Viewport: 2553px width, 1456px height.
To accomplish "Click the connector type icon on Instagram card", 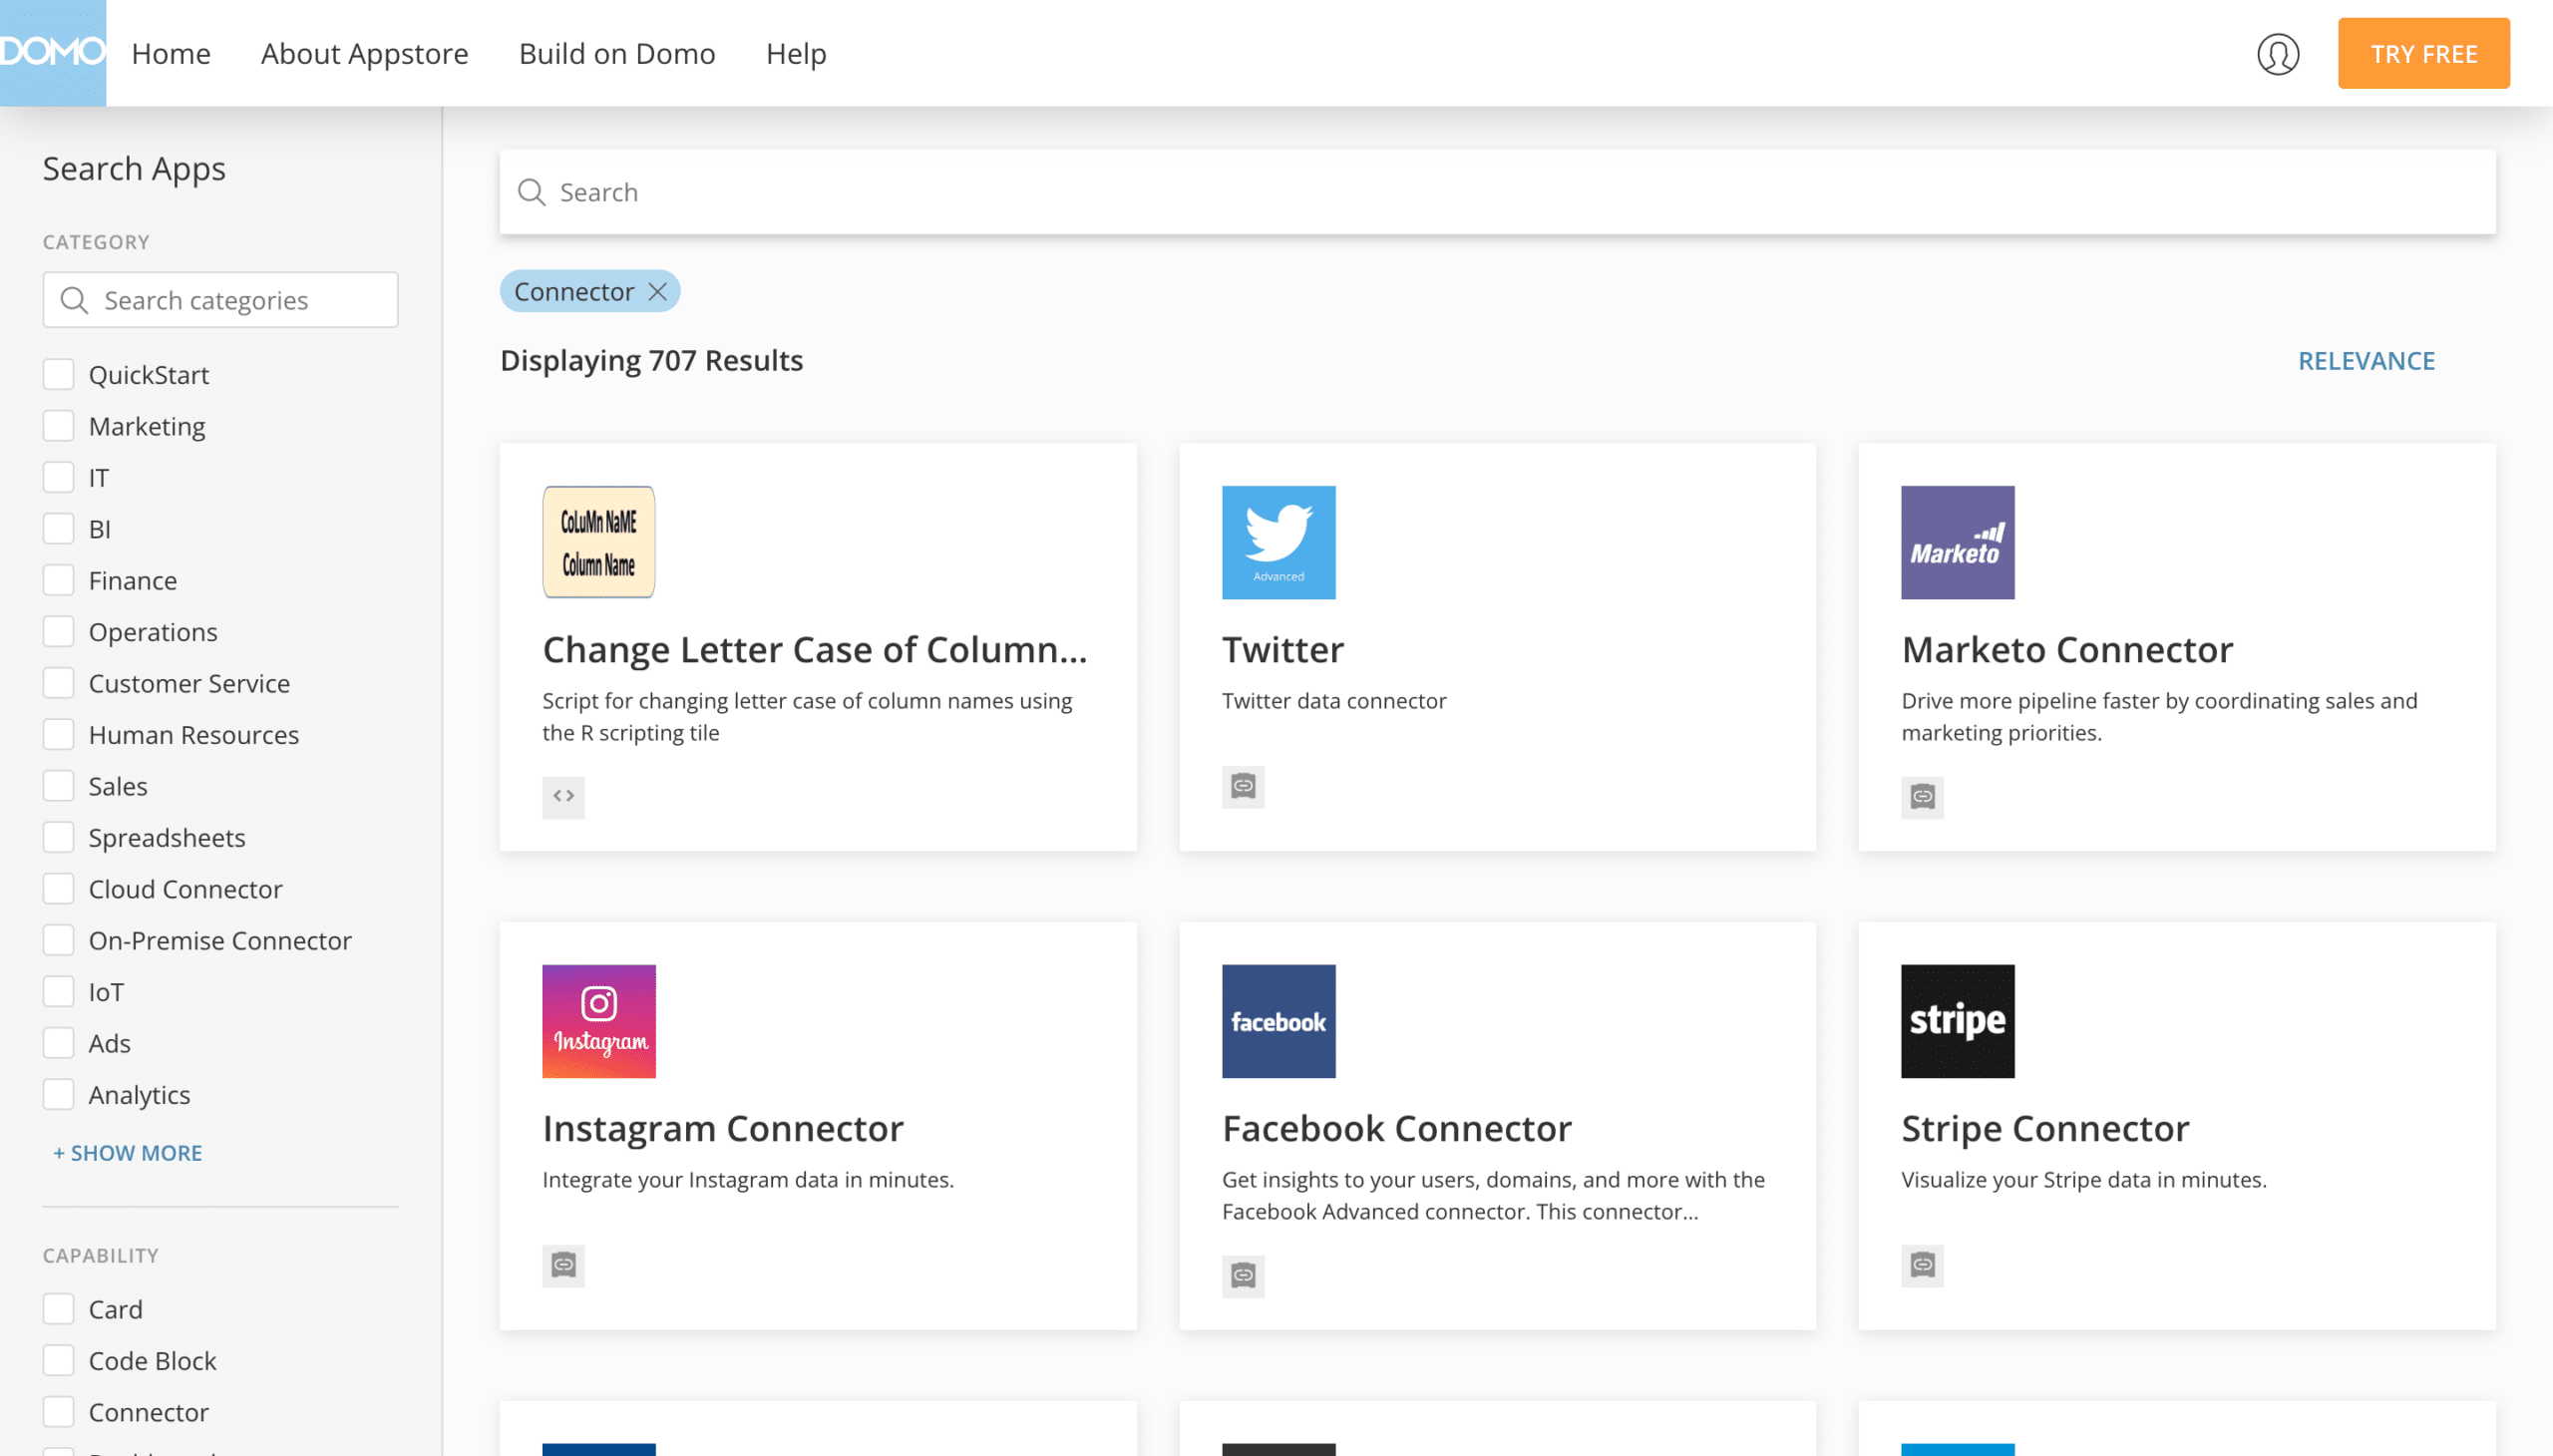I will point(563,1265).
